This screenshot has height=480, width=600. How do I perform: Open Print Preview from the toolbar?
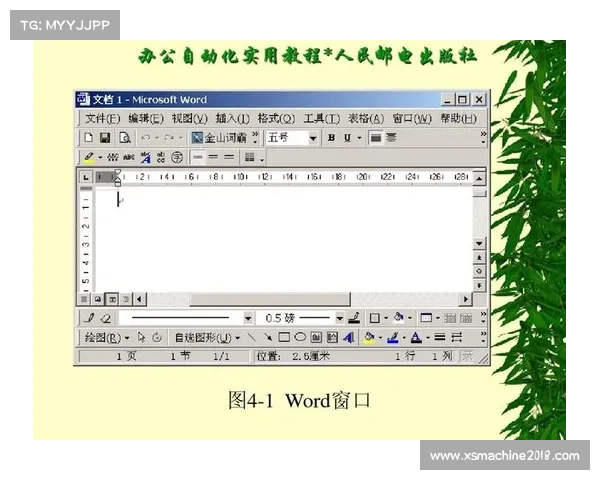pyautogui.click(x=125, y=137)
